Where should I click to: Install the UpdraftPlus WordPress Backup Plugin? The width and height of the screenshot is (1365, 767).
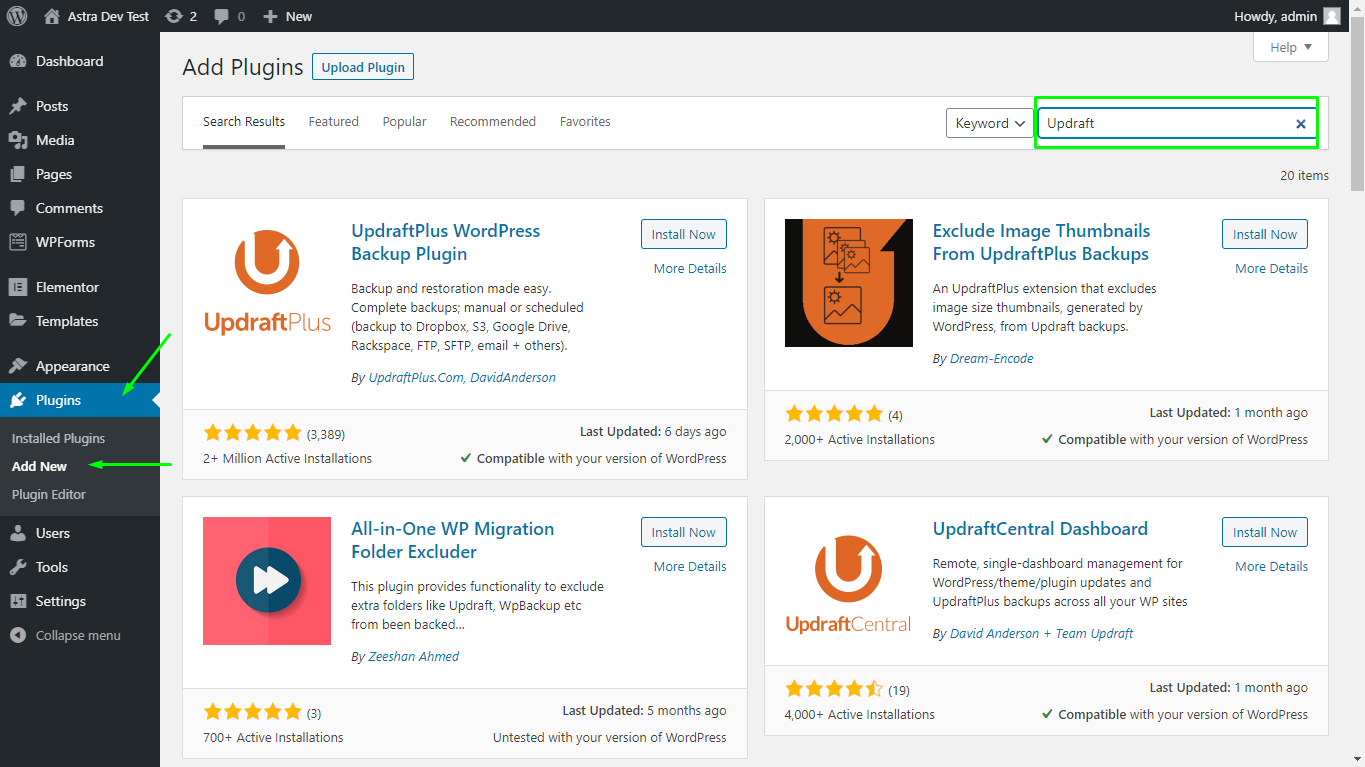[683, 233]
